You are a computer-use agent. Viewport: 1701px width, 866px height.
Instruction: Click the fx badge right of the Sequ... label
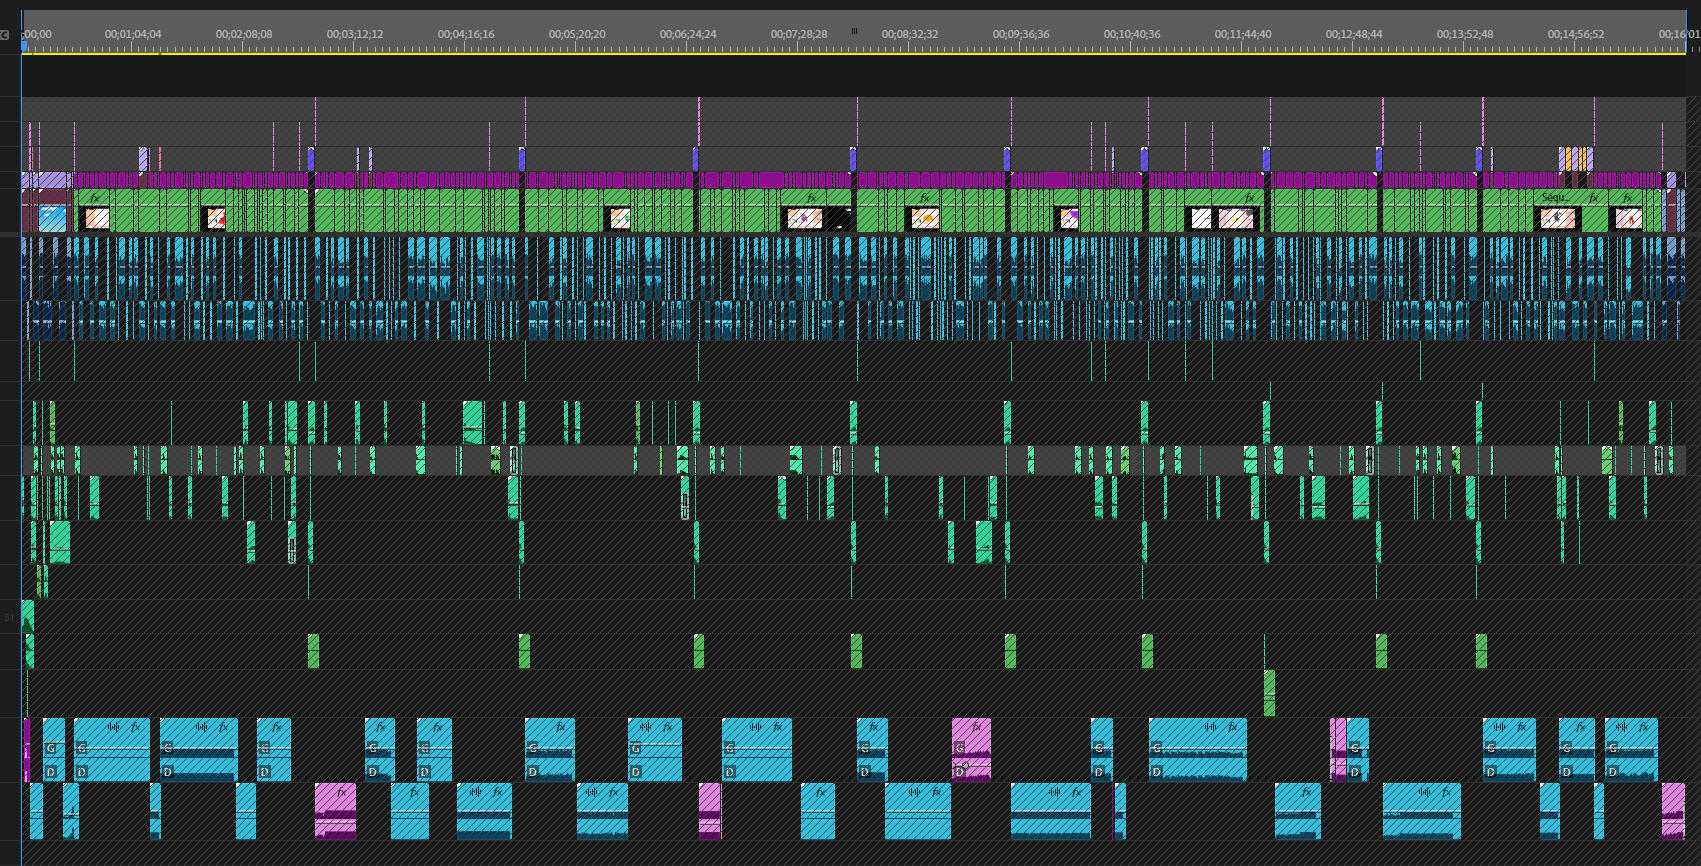coord(1593,198)
